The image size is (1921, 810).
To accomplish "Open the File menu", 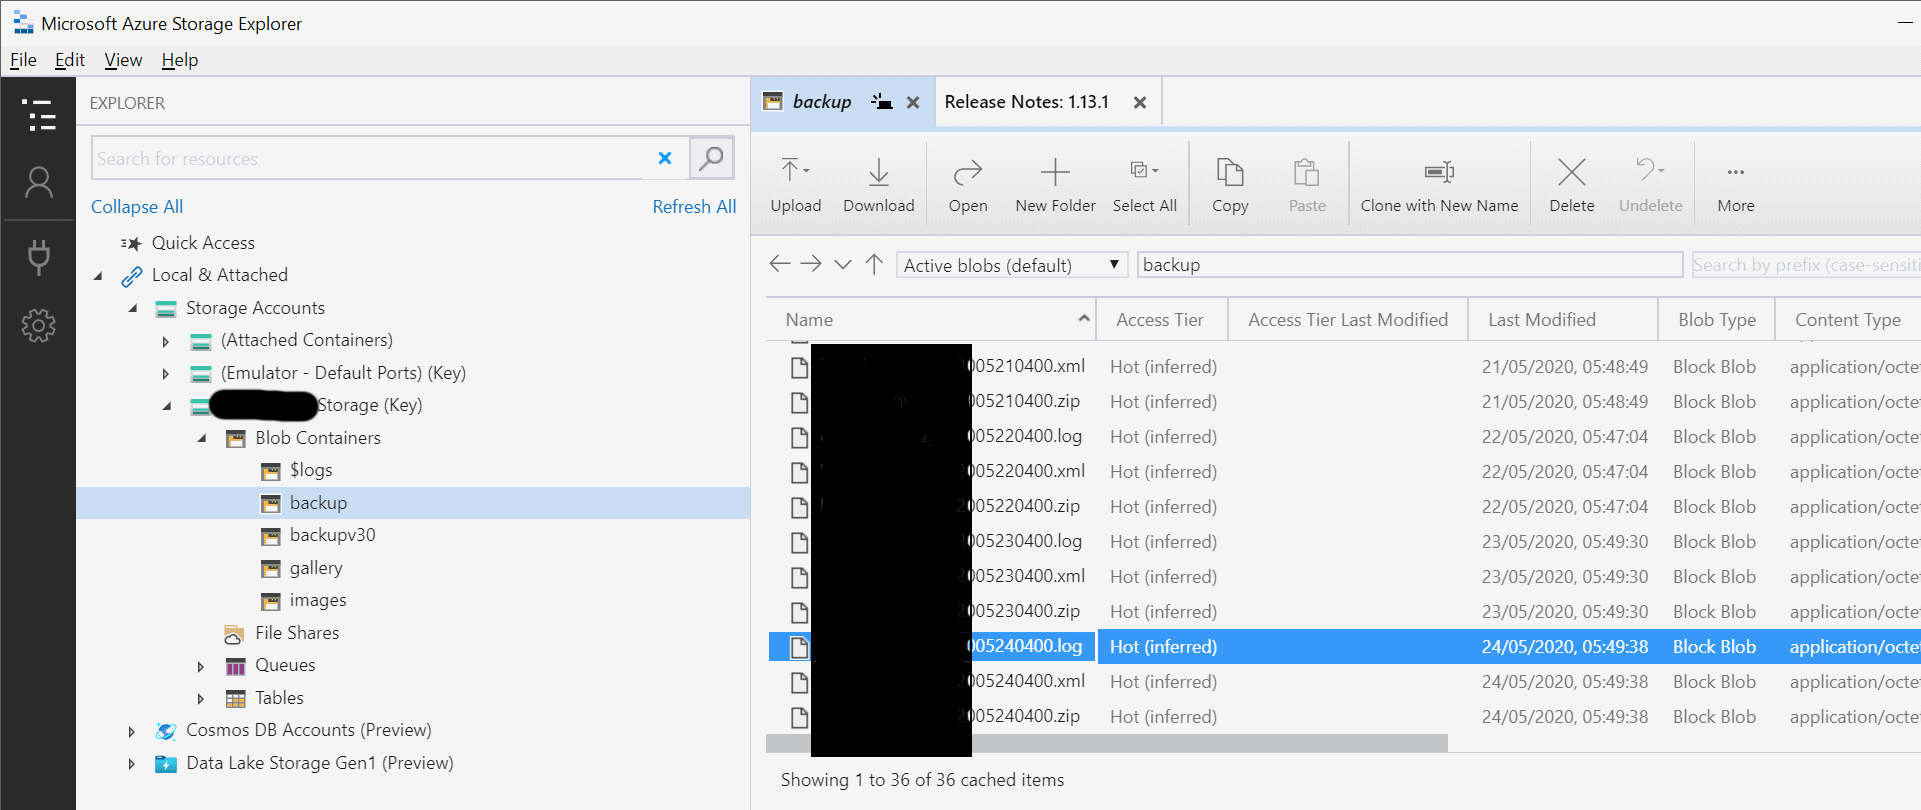I will pyautogui.click(x=23, y=60).
